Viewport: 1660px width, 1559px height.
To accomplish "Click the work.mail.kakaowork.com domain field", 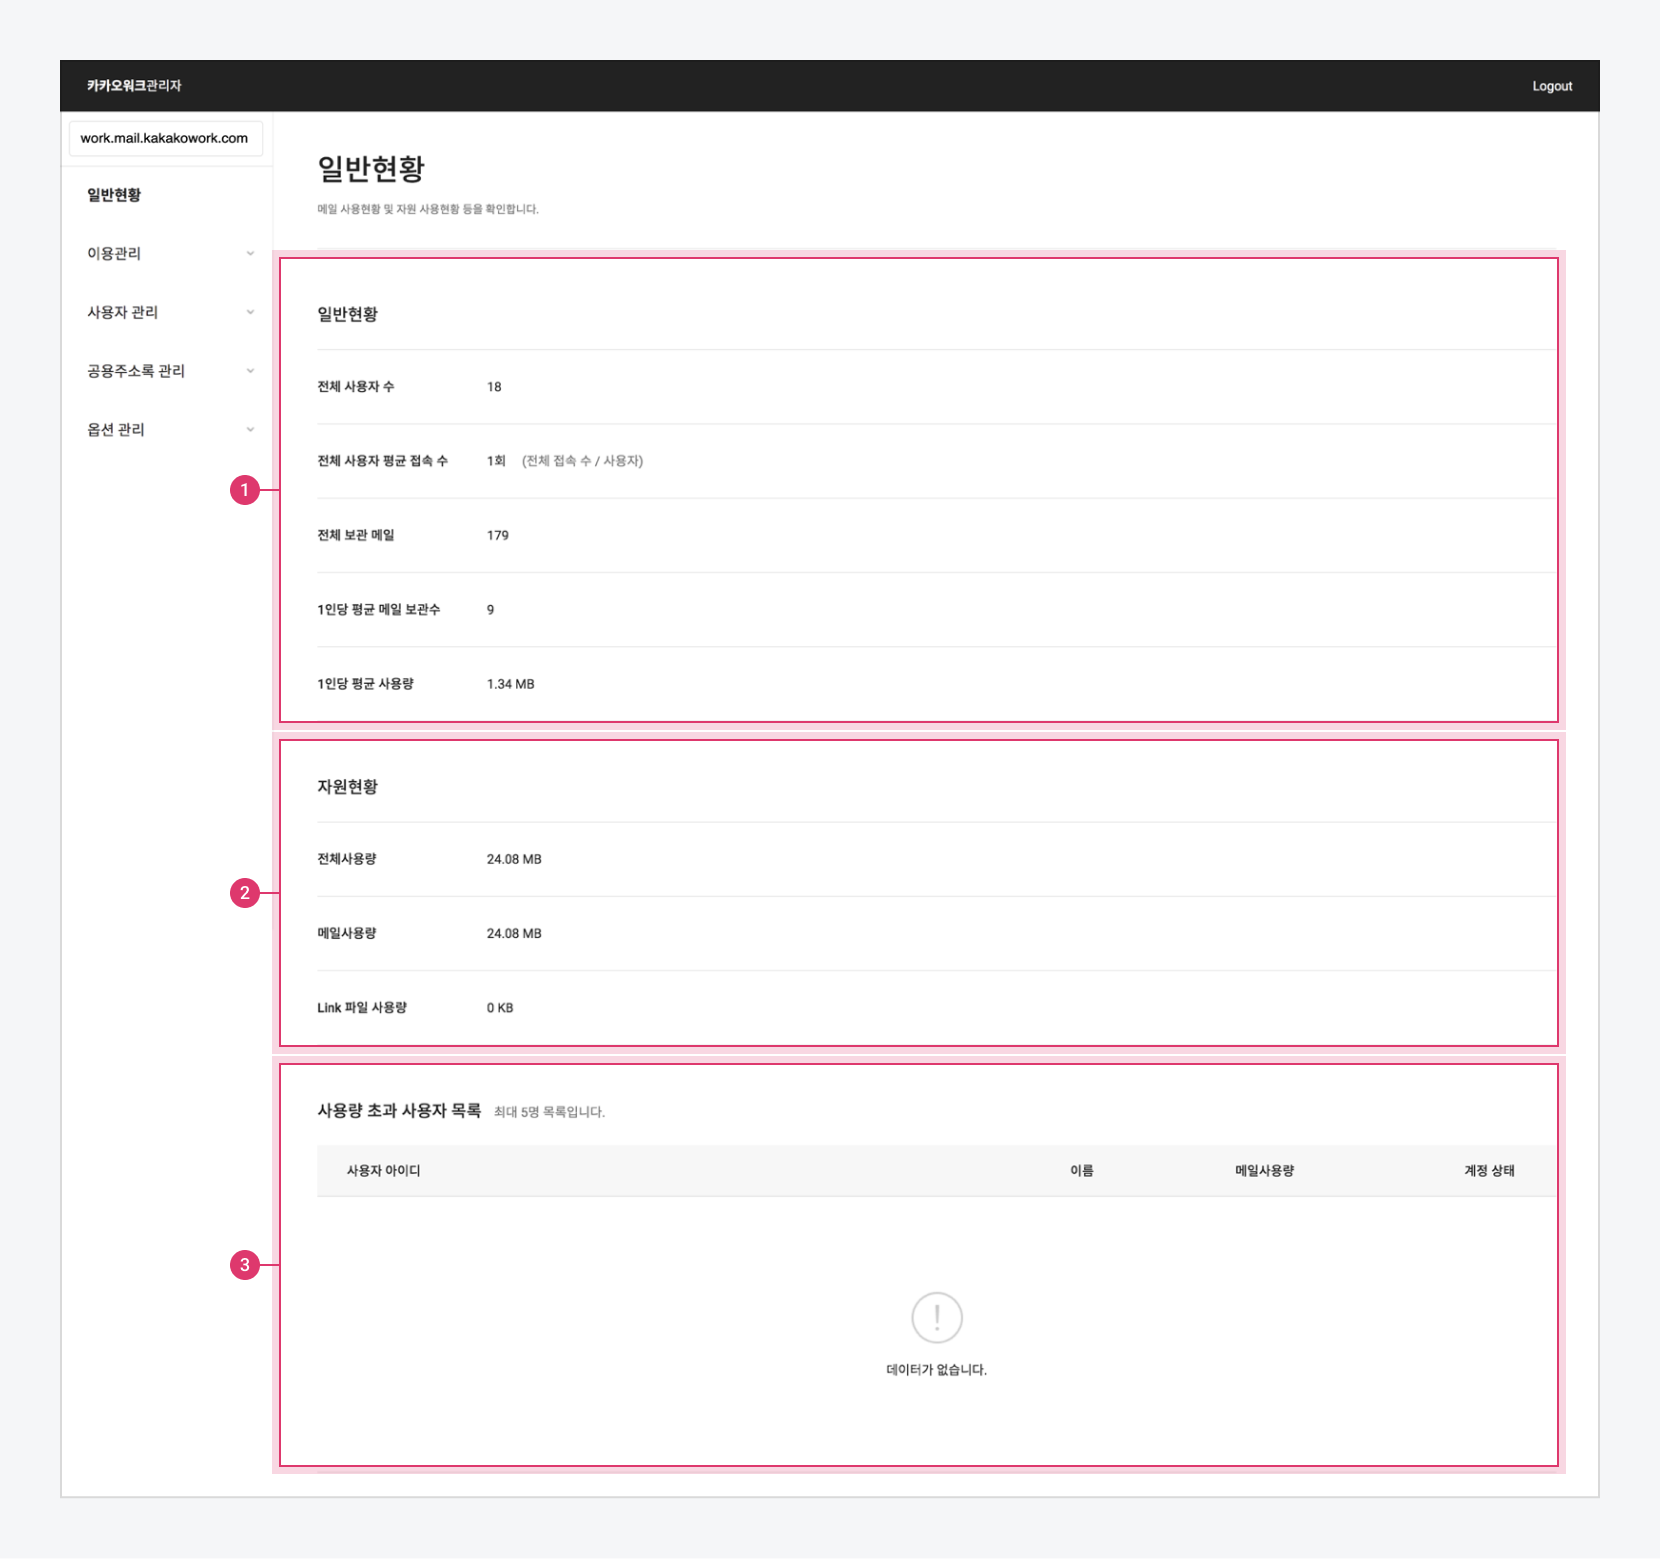I will 165,138.
